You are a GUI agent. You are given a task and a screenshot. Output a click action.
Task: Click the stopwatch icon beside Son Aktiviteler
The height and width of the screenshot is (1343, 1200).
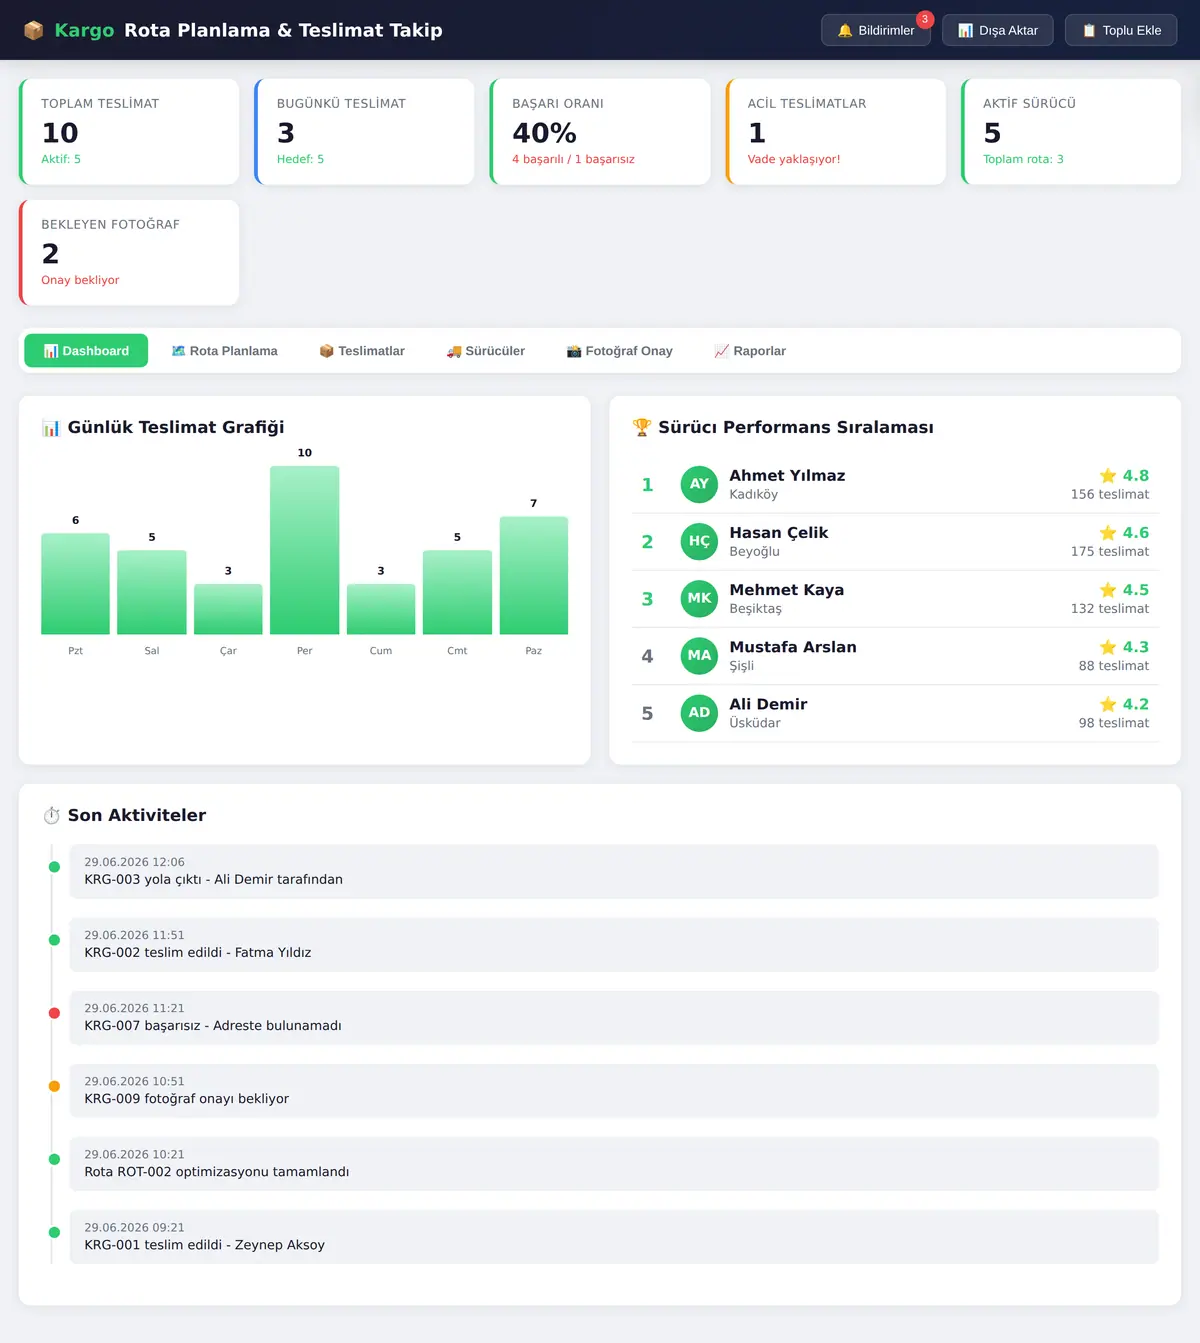51,816
